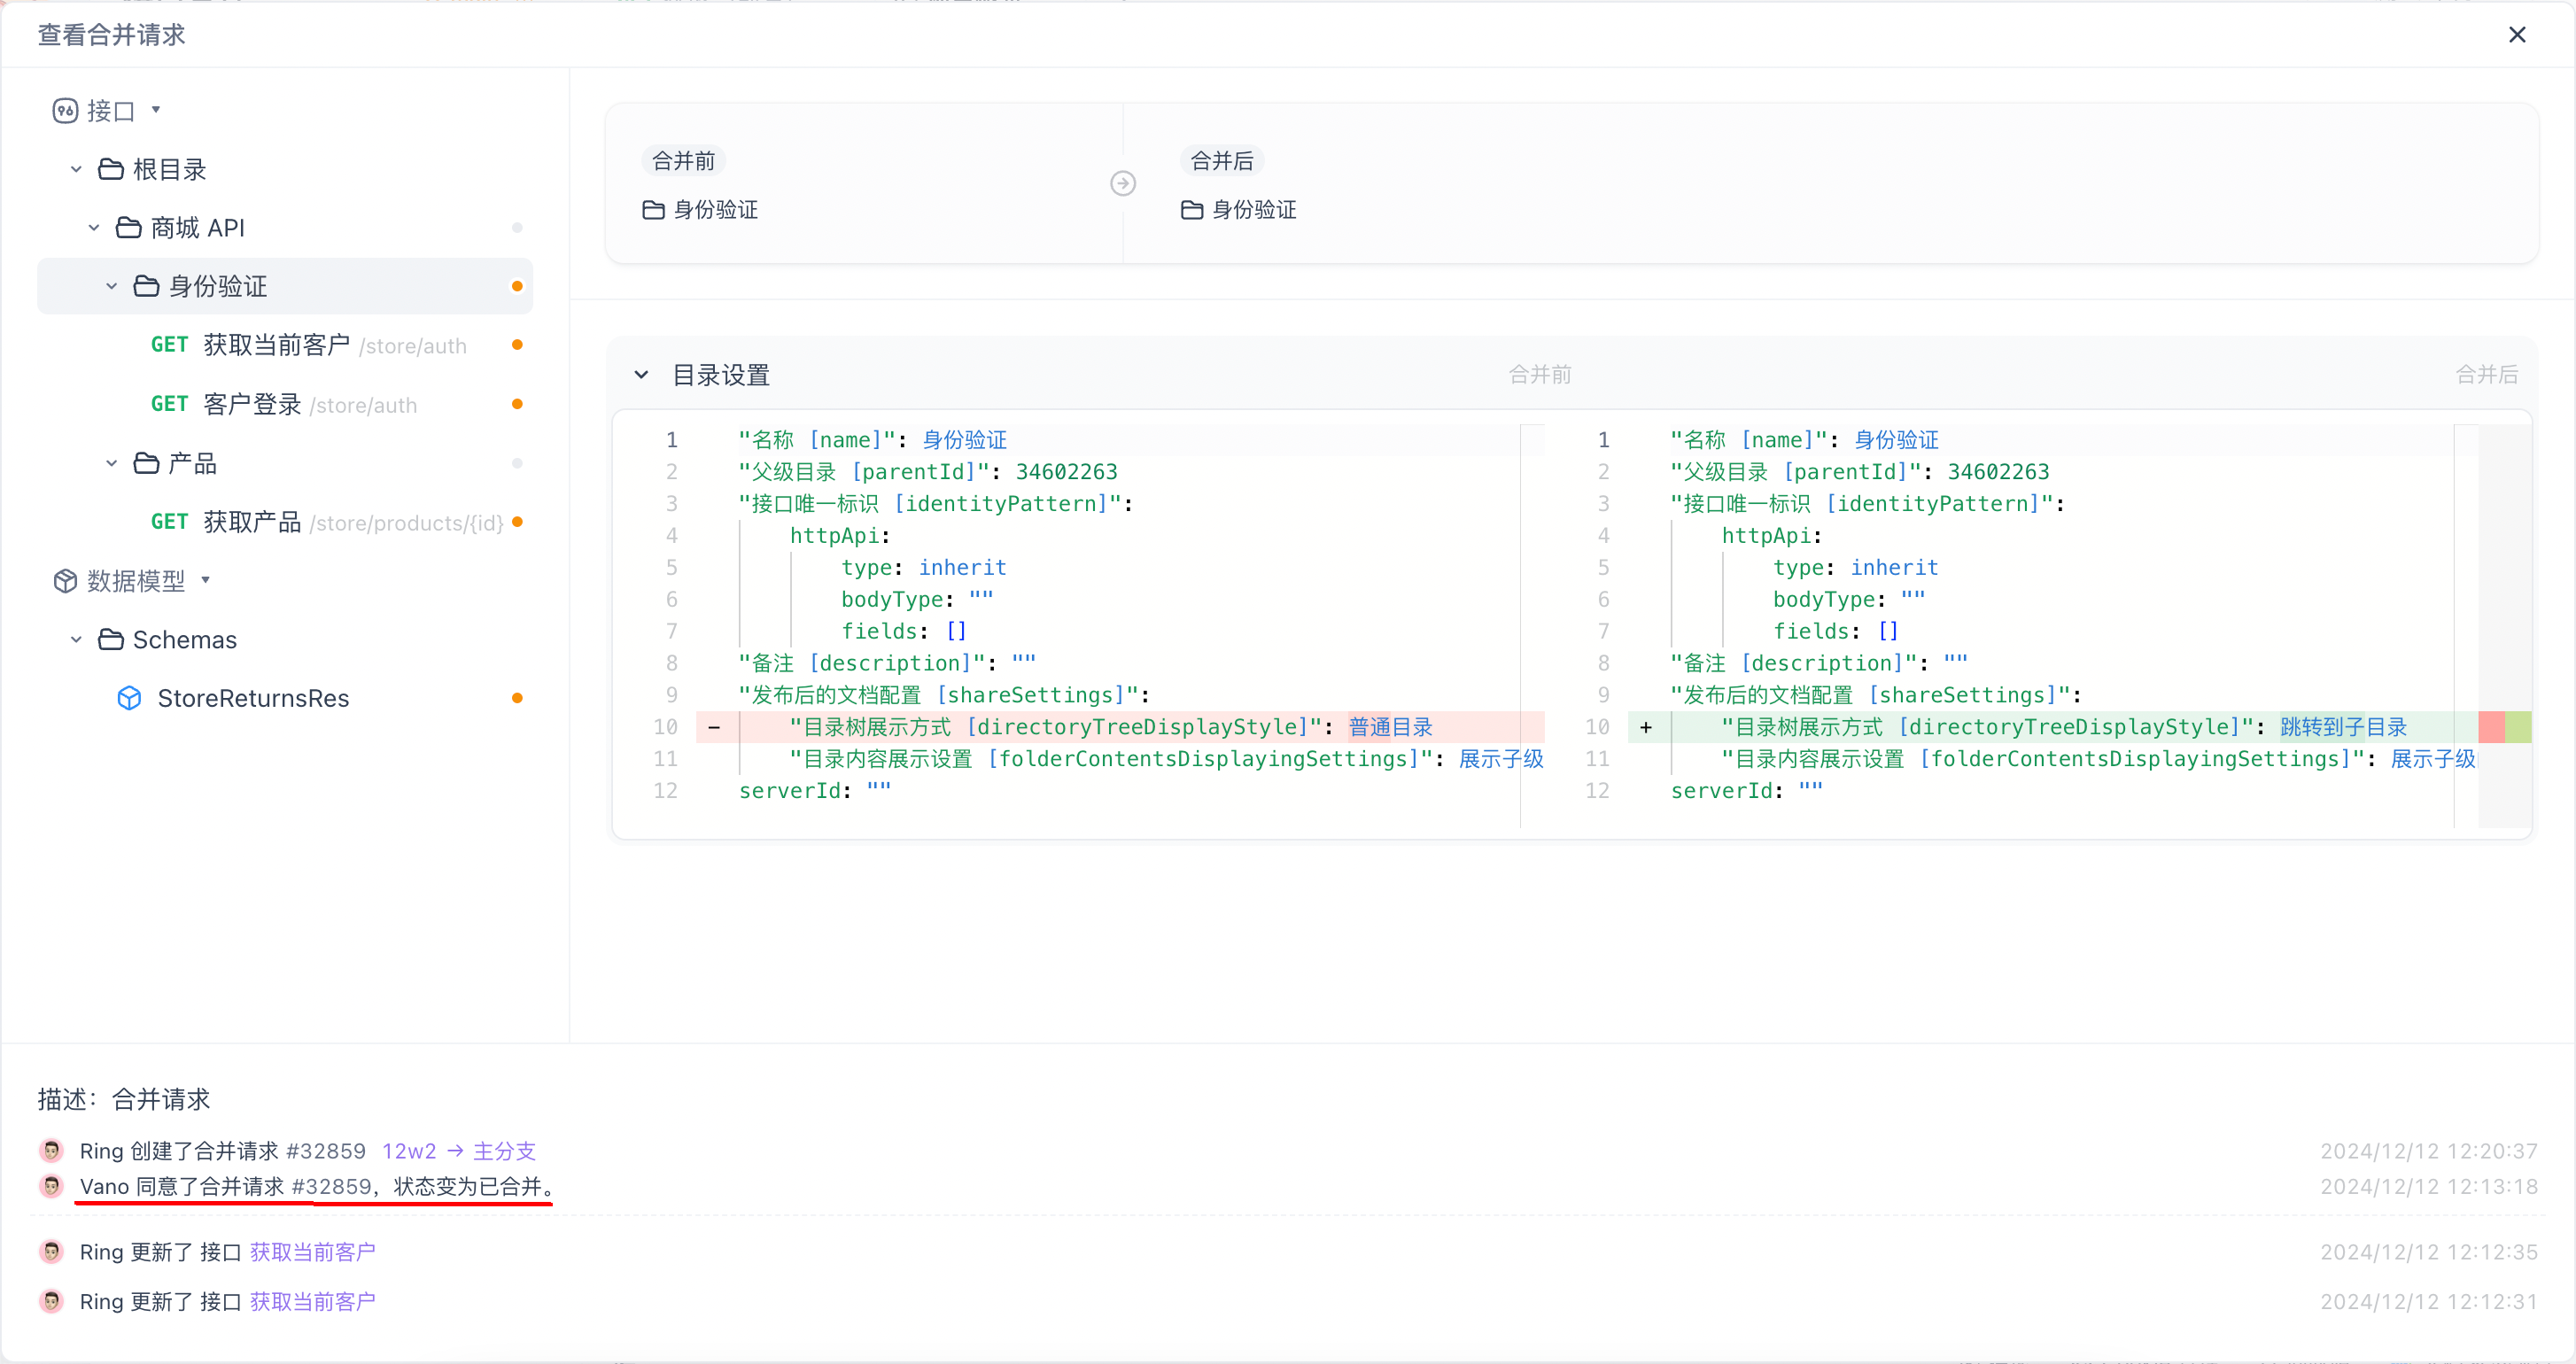This screenshot has height=1364, width=2576.
Task: Open the 数据模型 dropdown menu
Action: [x=207, y=581]
